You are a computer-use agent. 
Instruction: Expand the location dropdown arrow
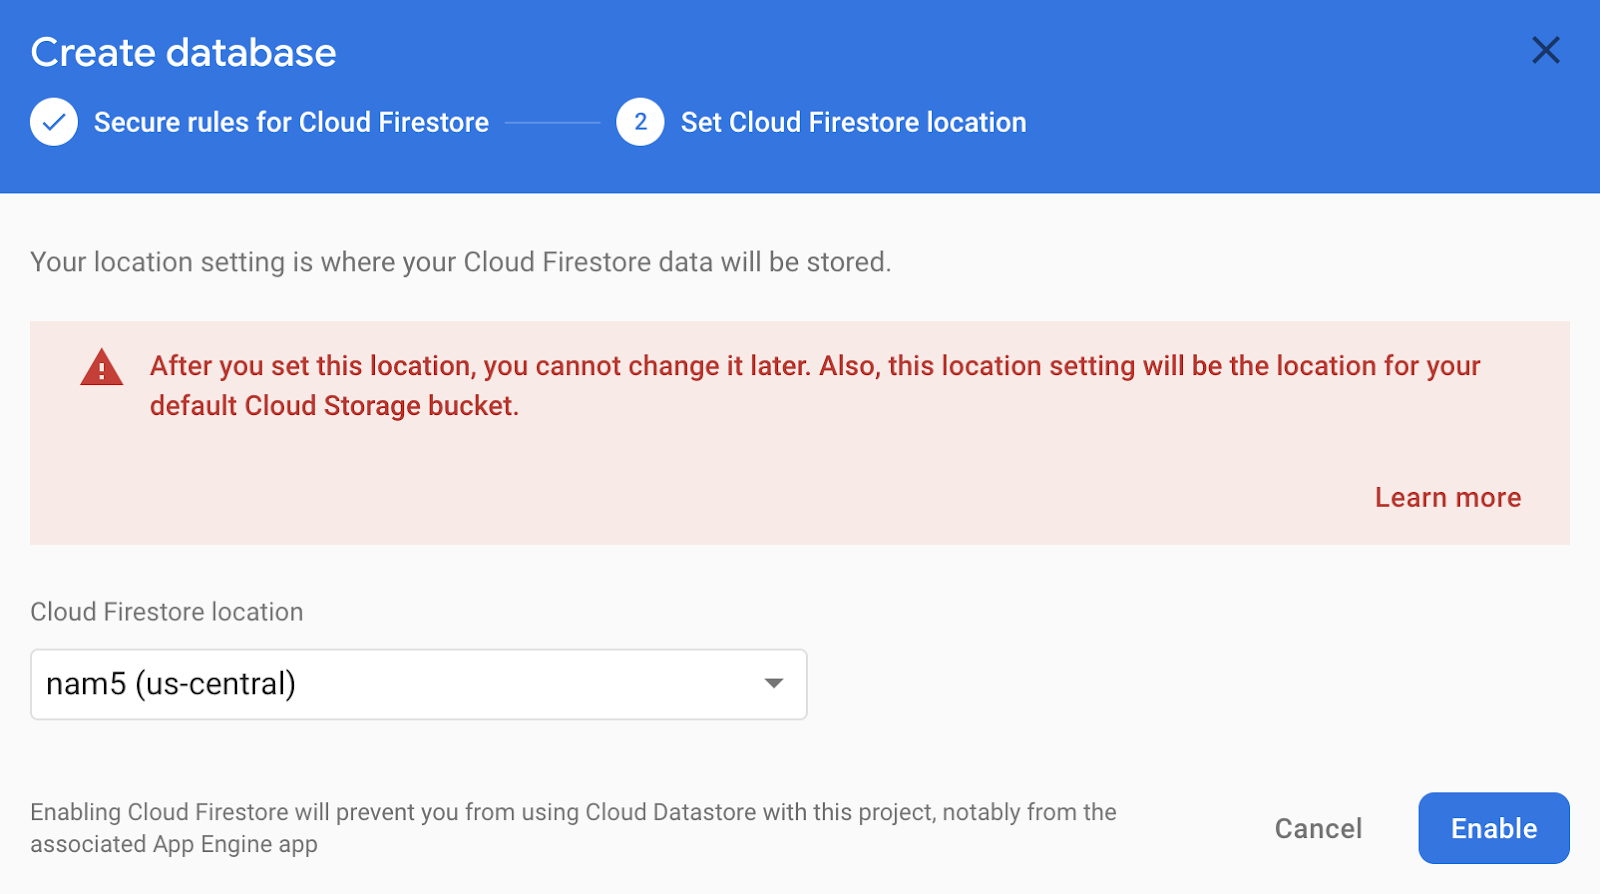[773, 684]
